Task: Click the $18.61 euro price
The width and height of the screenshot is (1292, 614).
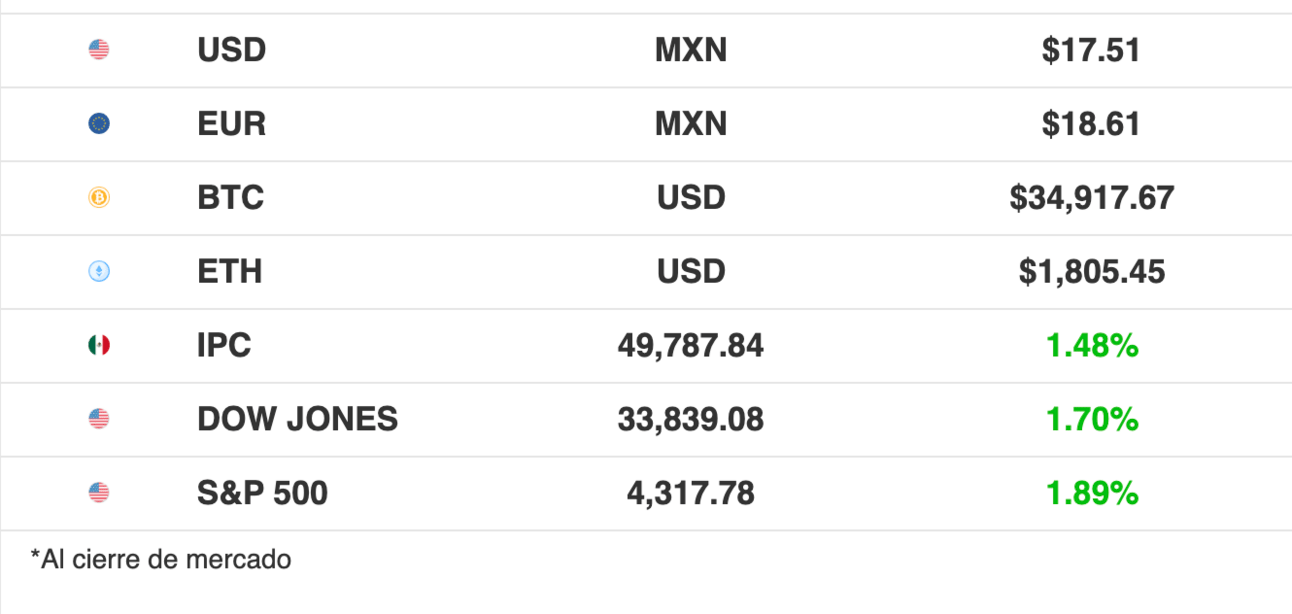Action: point(1091,124)
